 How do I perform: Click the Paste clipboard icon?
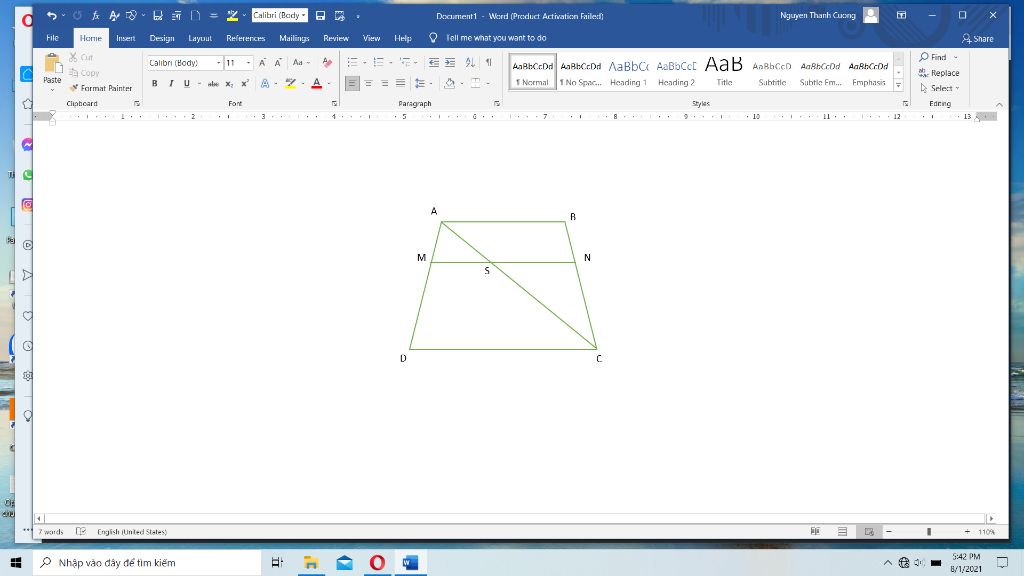pyautogui.click(x=52, y=64)
